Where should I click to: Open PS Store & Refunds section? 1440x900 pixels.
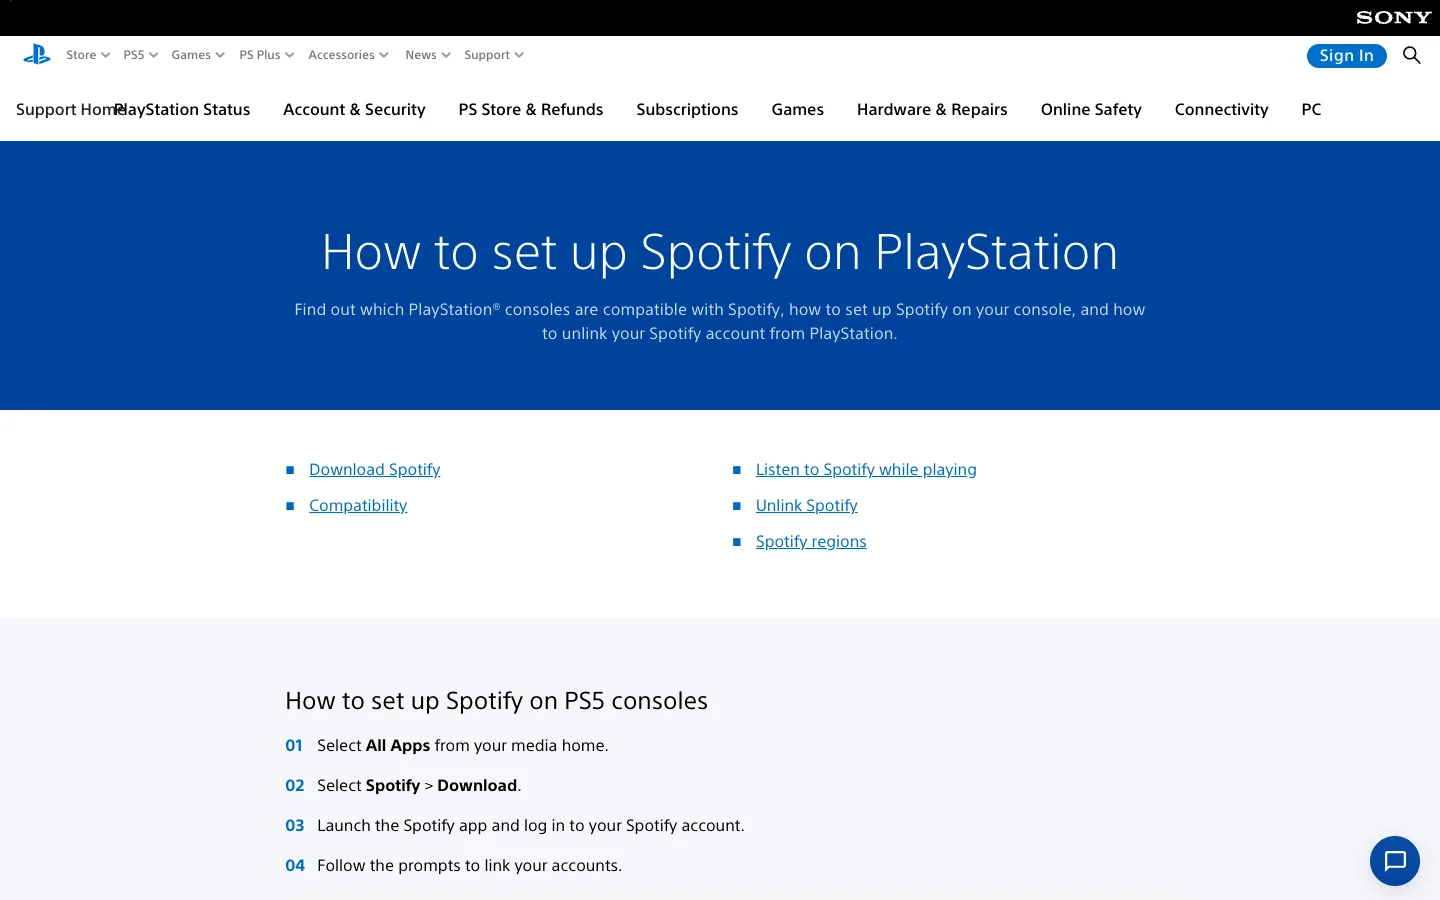coord(531,110)
